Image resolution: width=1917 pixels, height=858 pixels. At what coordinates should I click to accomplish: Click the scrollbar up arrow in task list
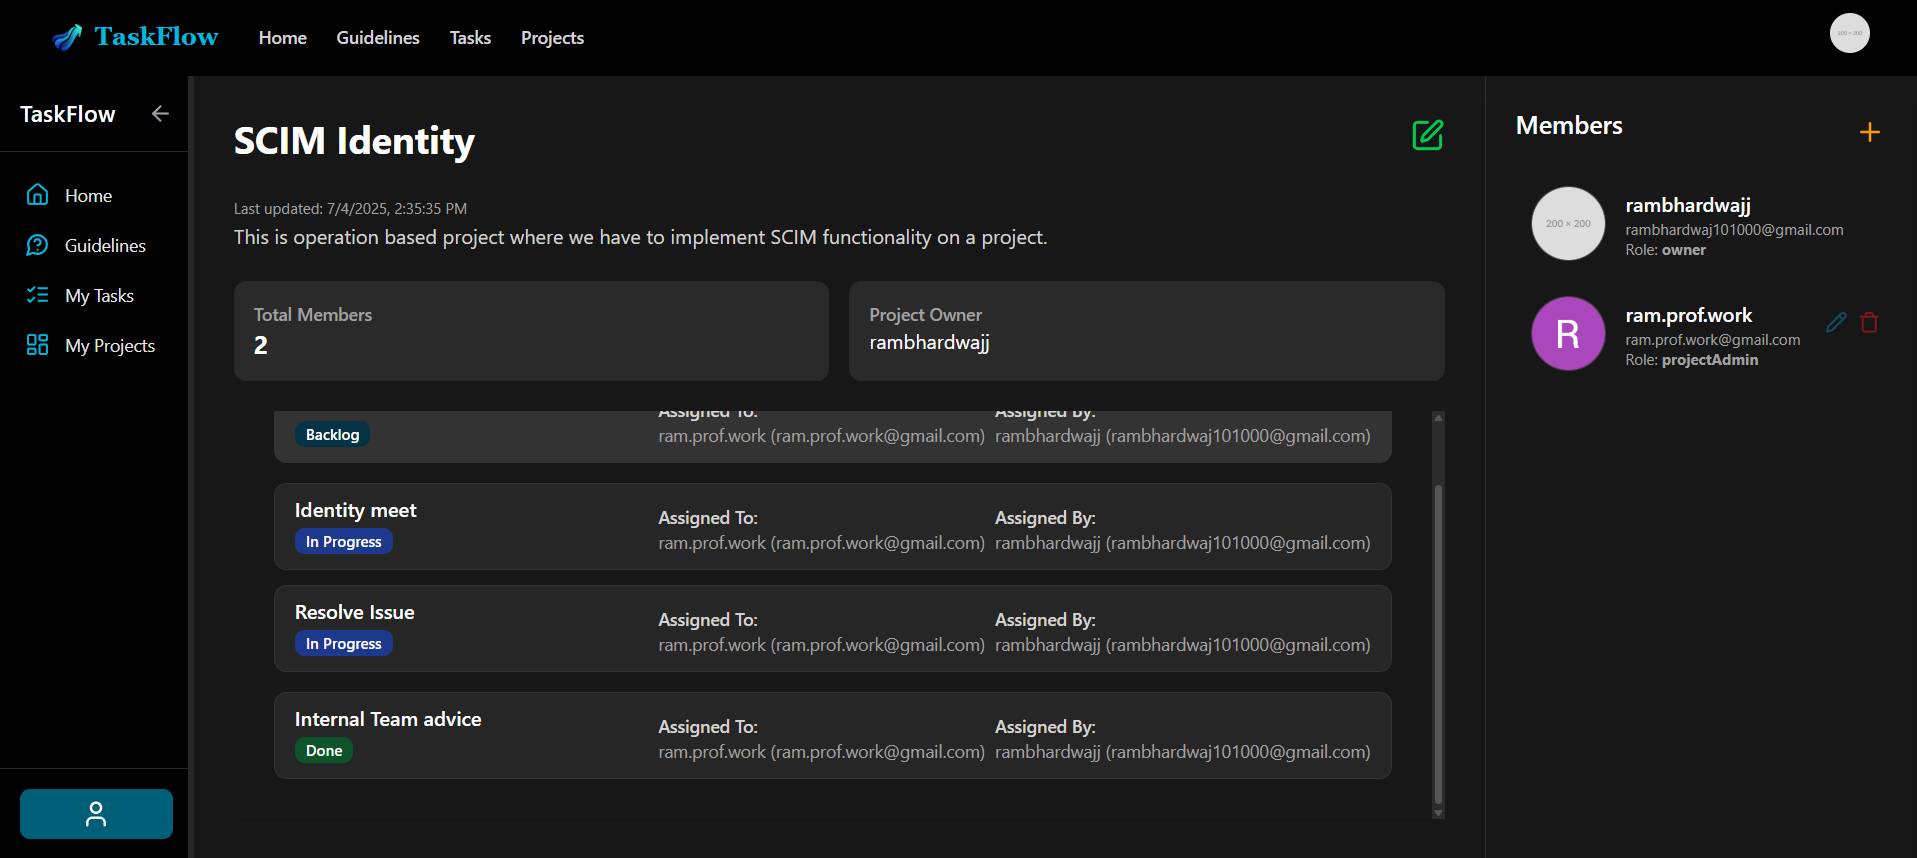click(x=1438, y=417)
